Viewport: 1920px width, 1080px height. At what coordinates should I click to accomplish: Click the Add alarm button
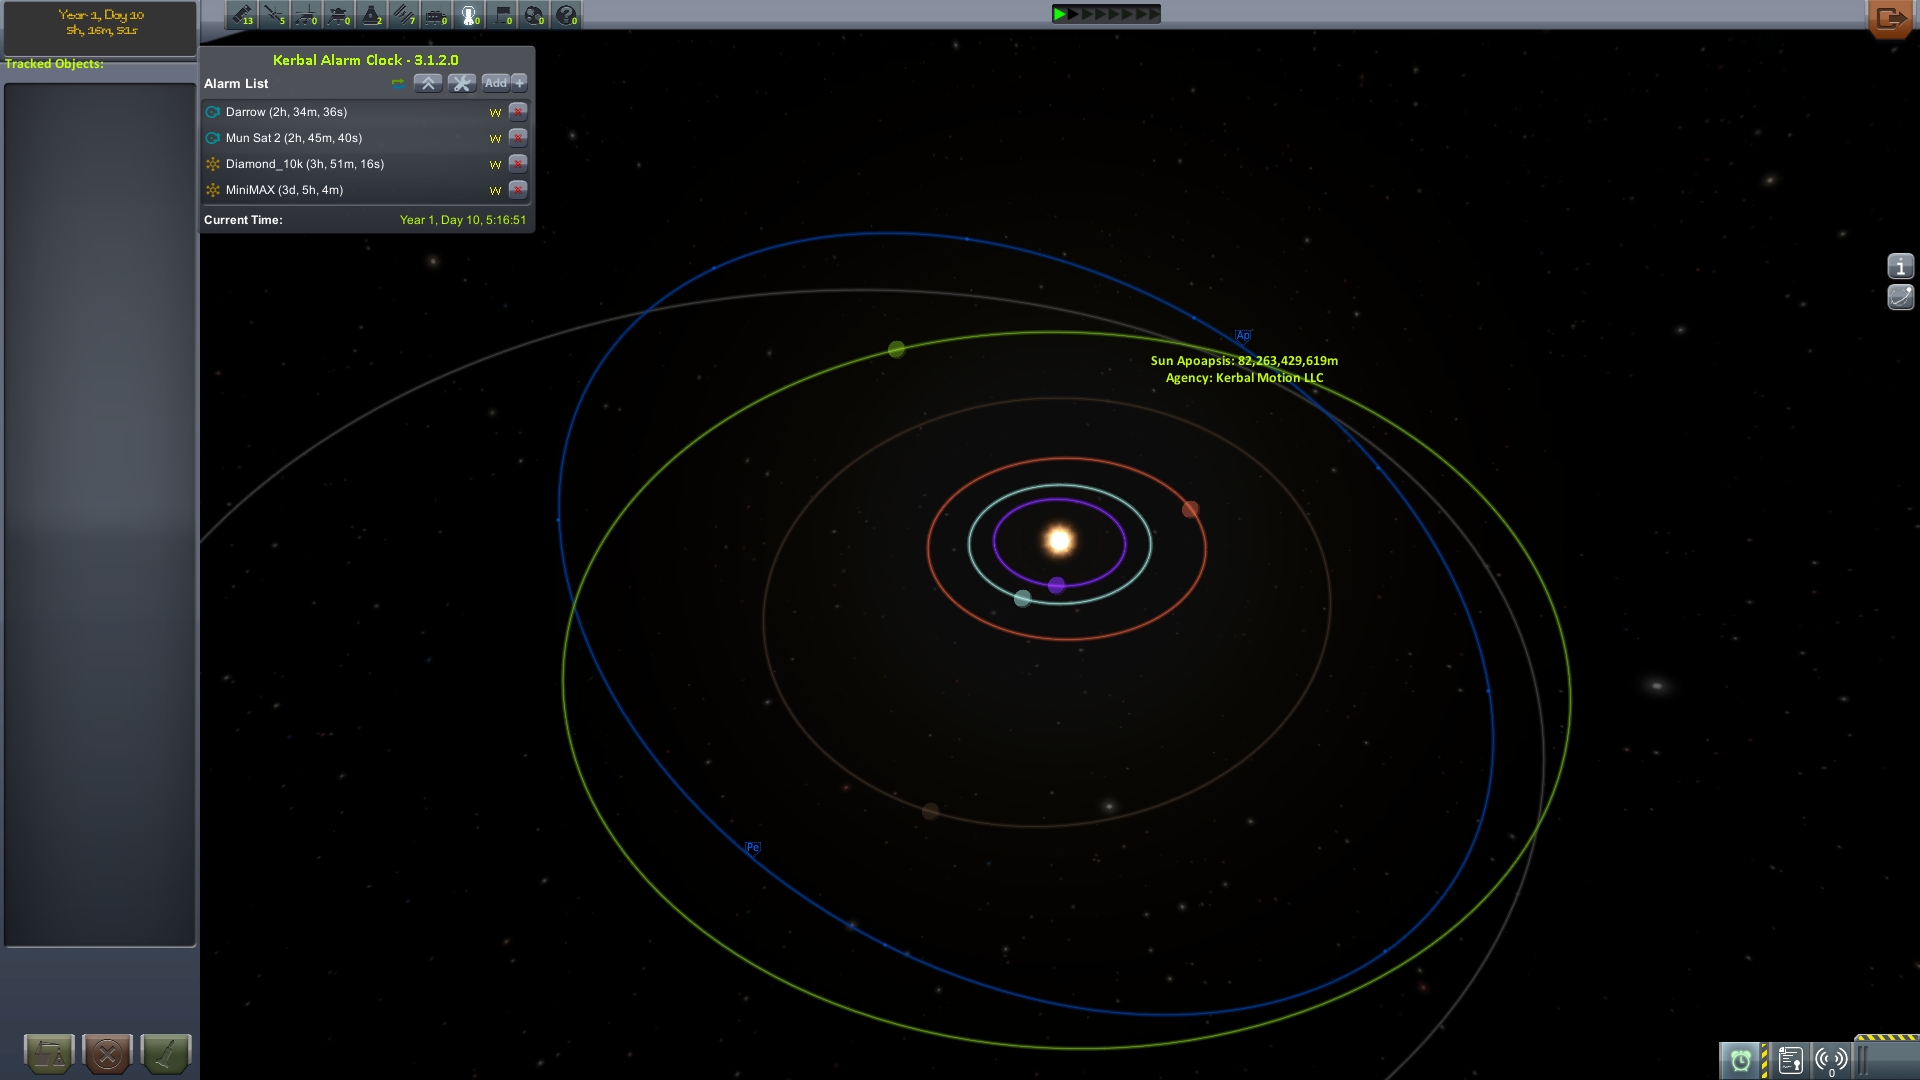[x=496, y=83]
